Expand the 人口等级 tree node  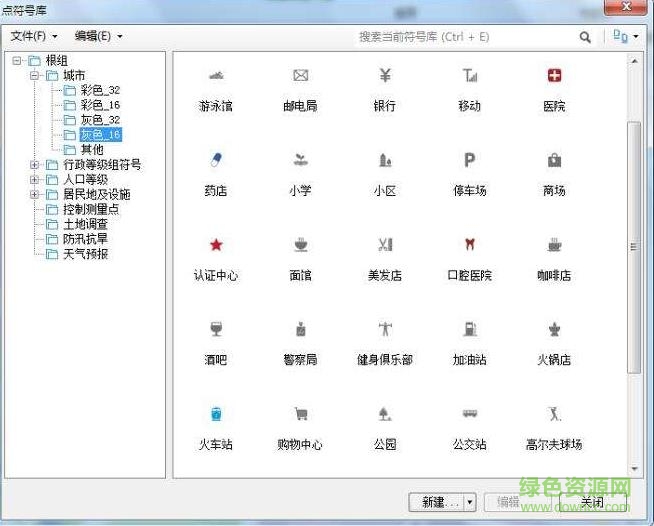point(35,180)
